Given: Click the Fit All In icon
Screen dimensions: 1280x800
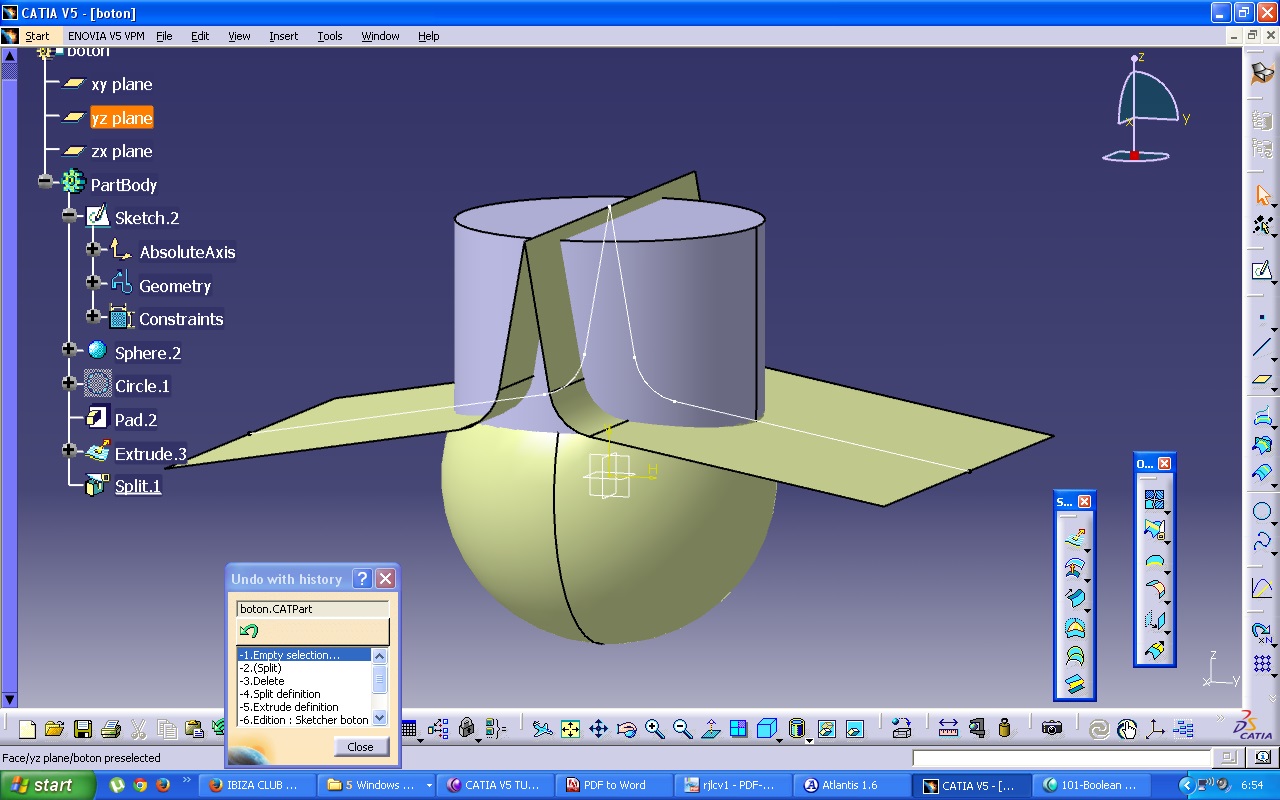Looking at the screenshot, I should click(570, 729).
